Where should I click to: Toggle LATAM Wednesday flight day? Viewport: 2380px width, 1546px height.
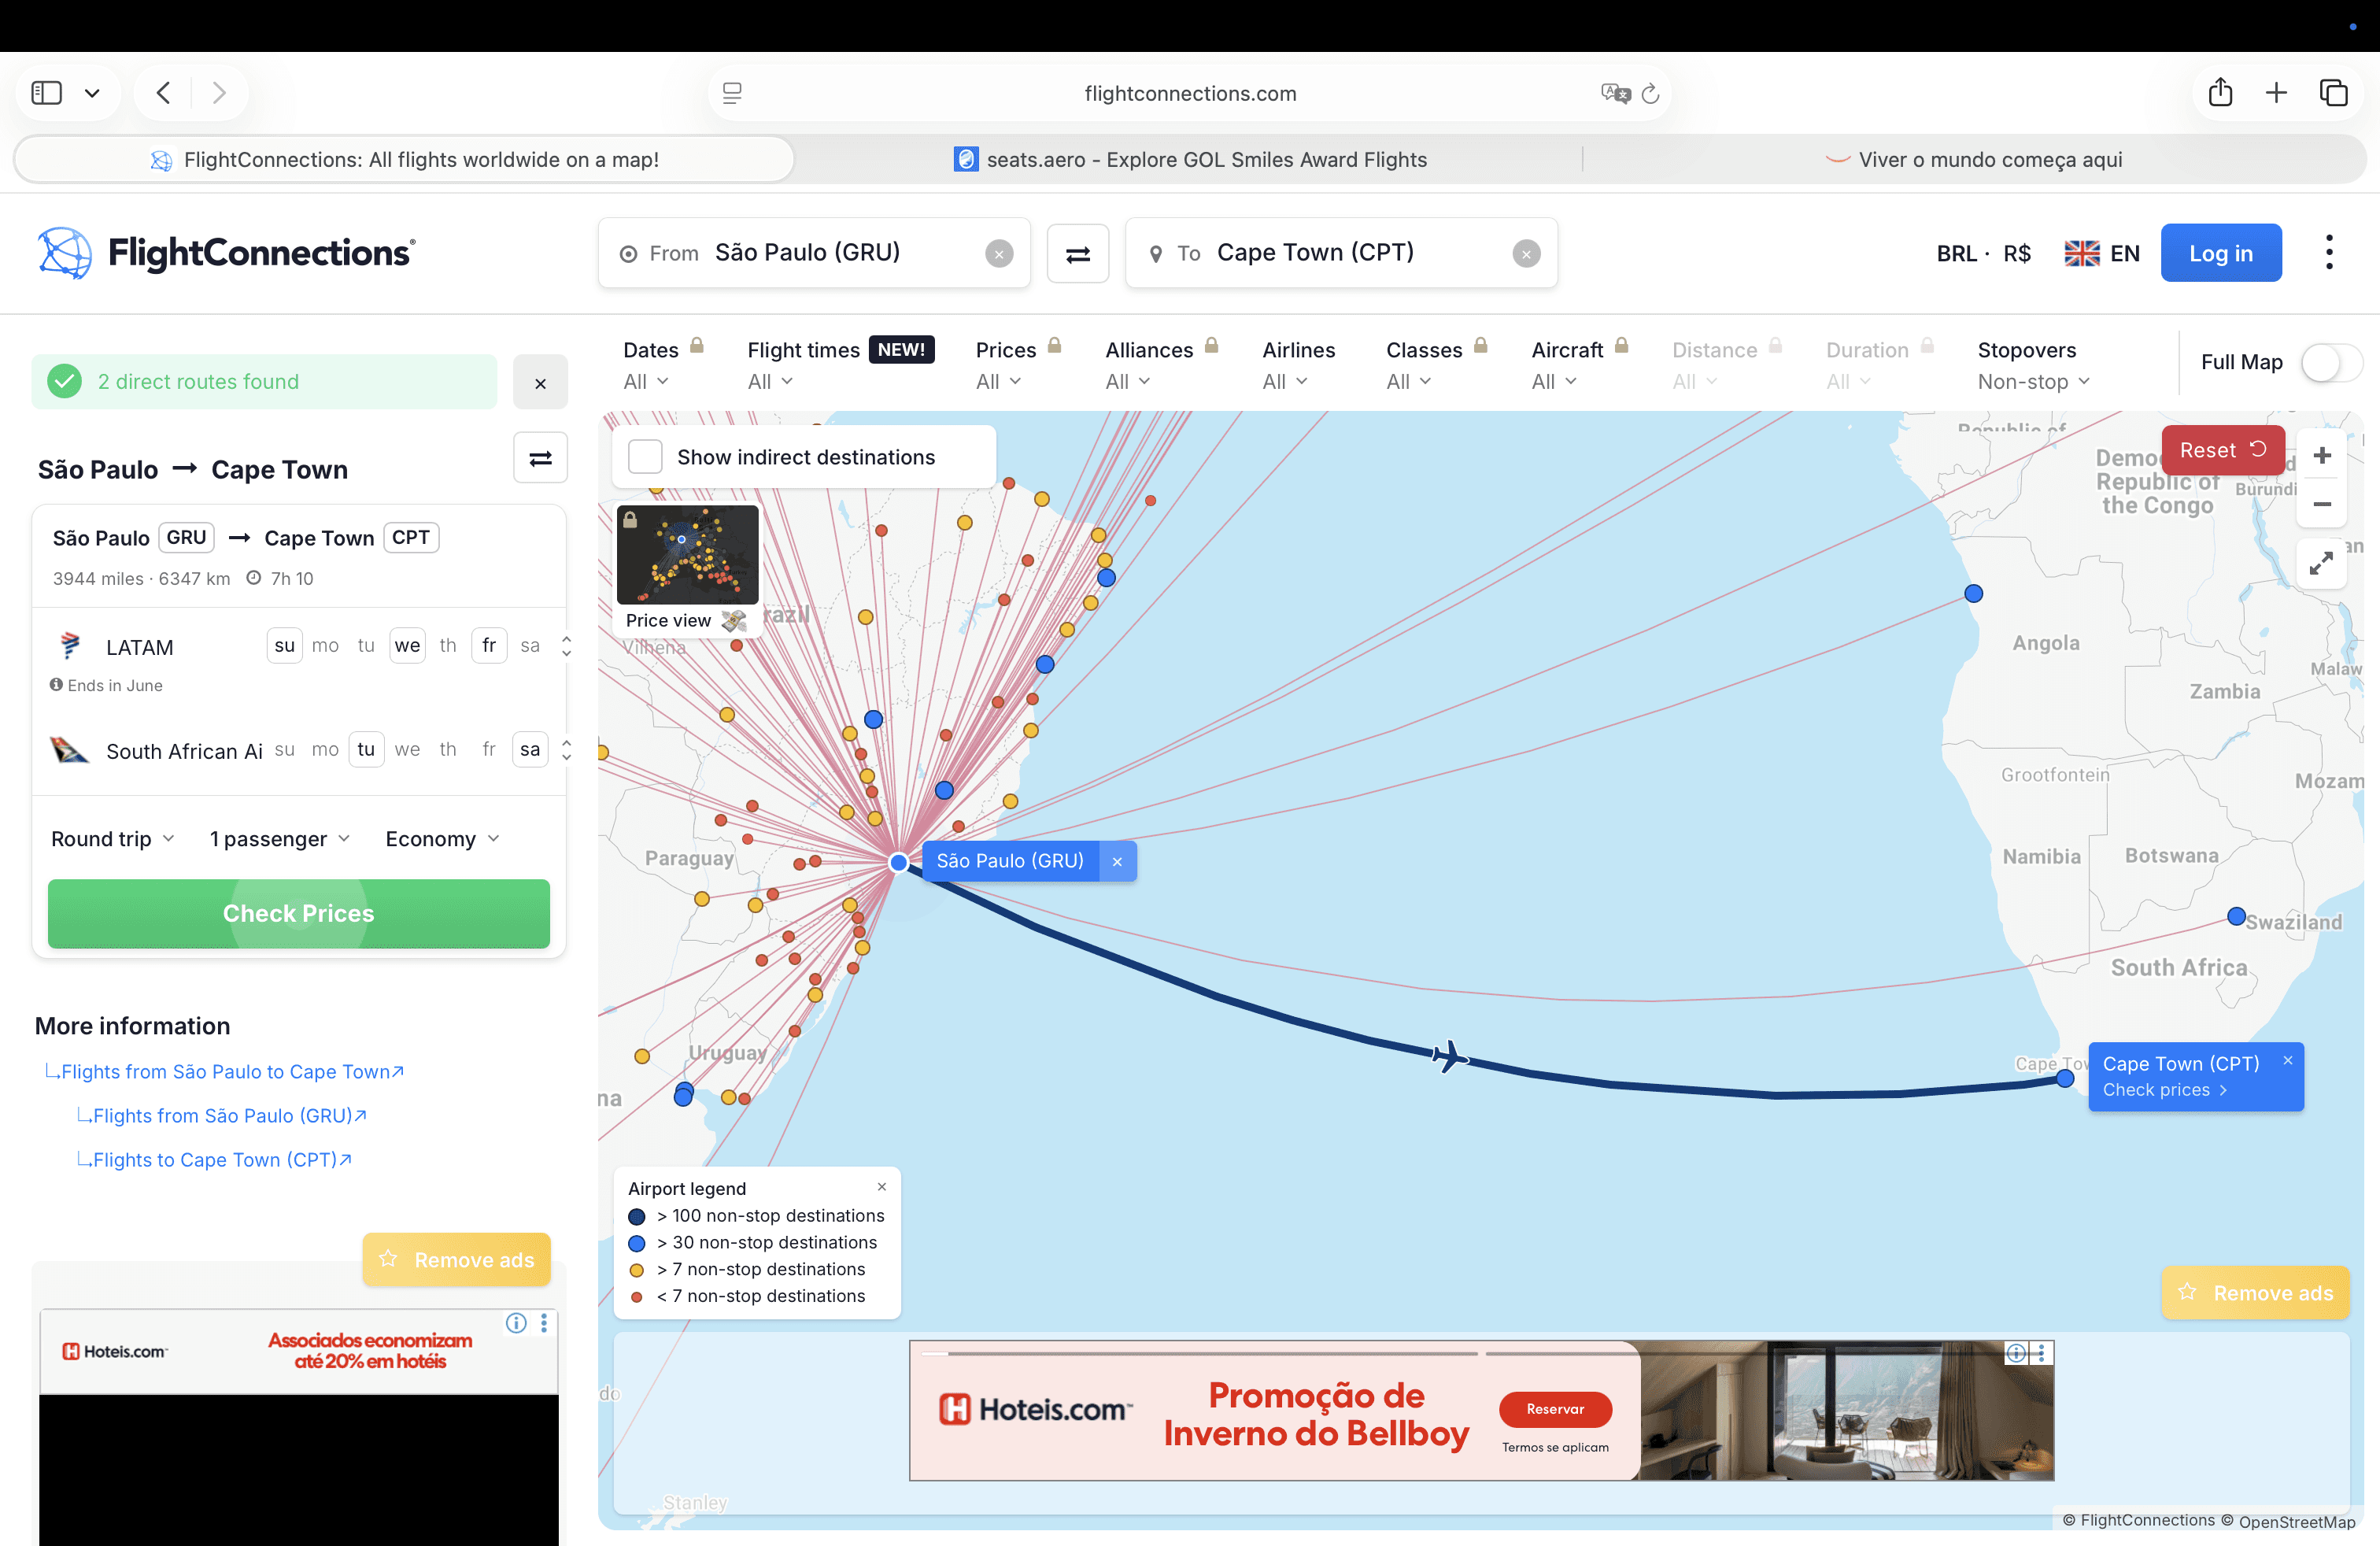pos(407,646)
